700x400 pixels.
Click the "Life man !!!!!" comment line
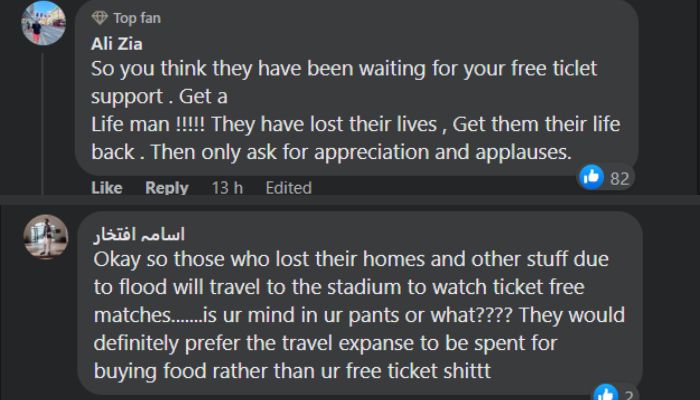[355, 127]
